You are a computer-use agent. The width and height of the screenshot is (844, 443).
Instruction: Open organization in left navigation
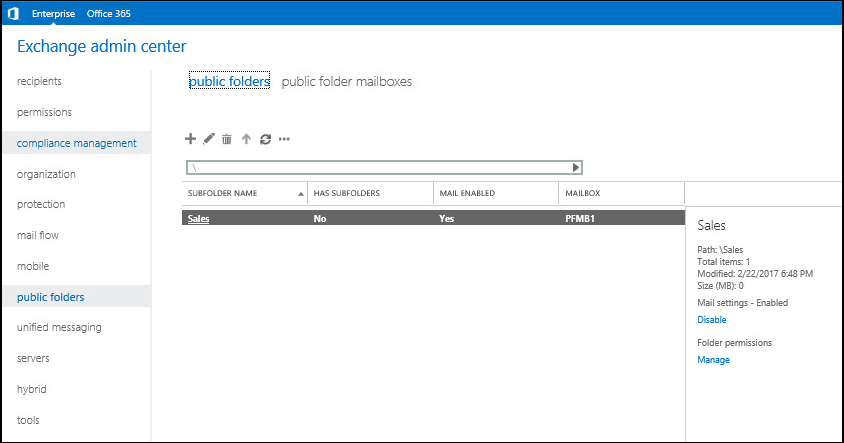[46, 174]
